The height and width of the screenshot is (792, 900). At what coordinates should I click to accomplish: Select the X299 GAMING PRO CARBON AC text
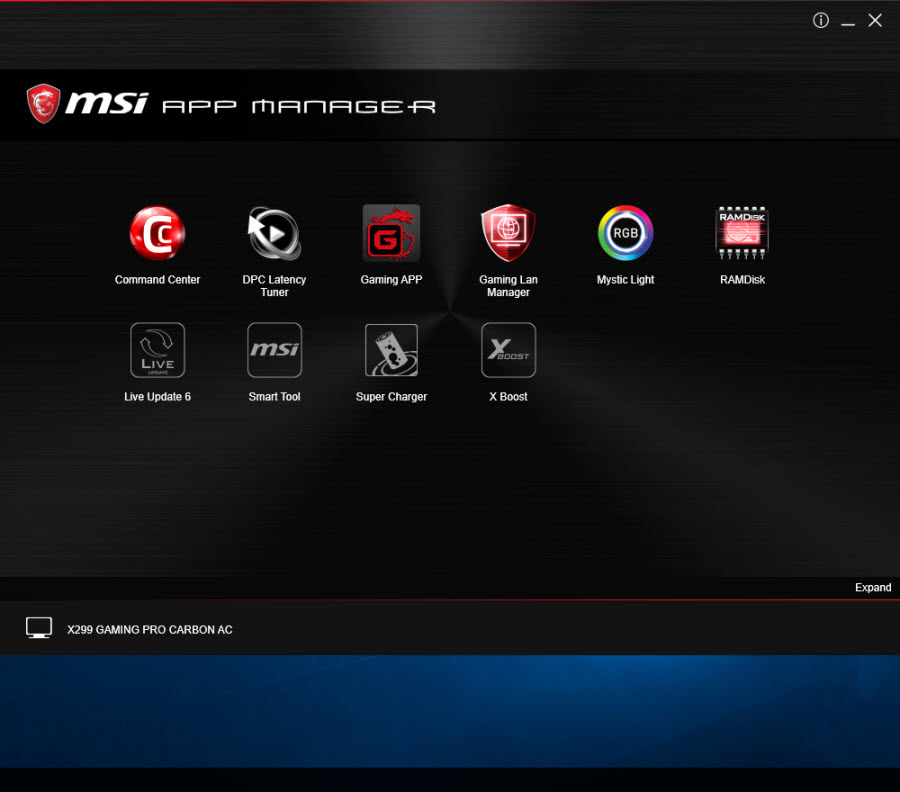coord(150,630)
